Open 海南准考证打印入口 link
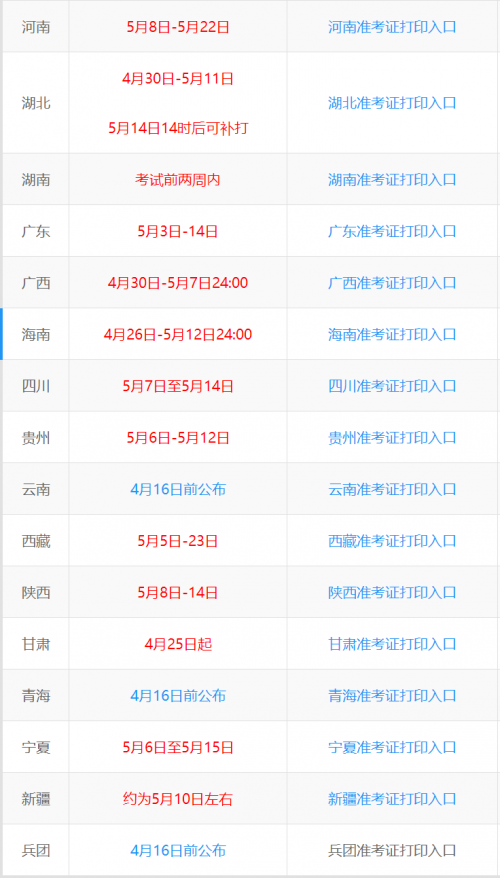Screen dimensions: 500x878 (392, 334)
